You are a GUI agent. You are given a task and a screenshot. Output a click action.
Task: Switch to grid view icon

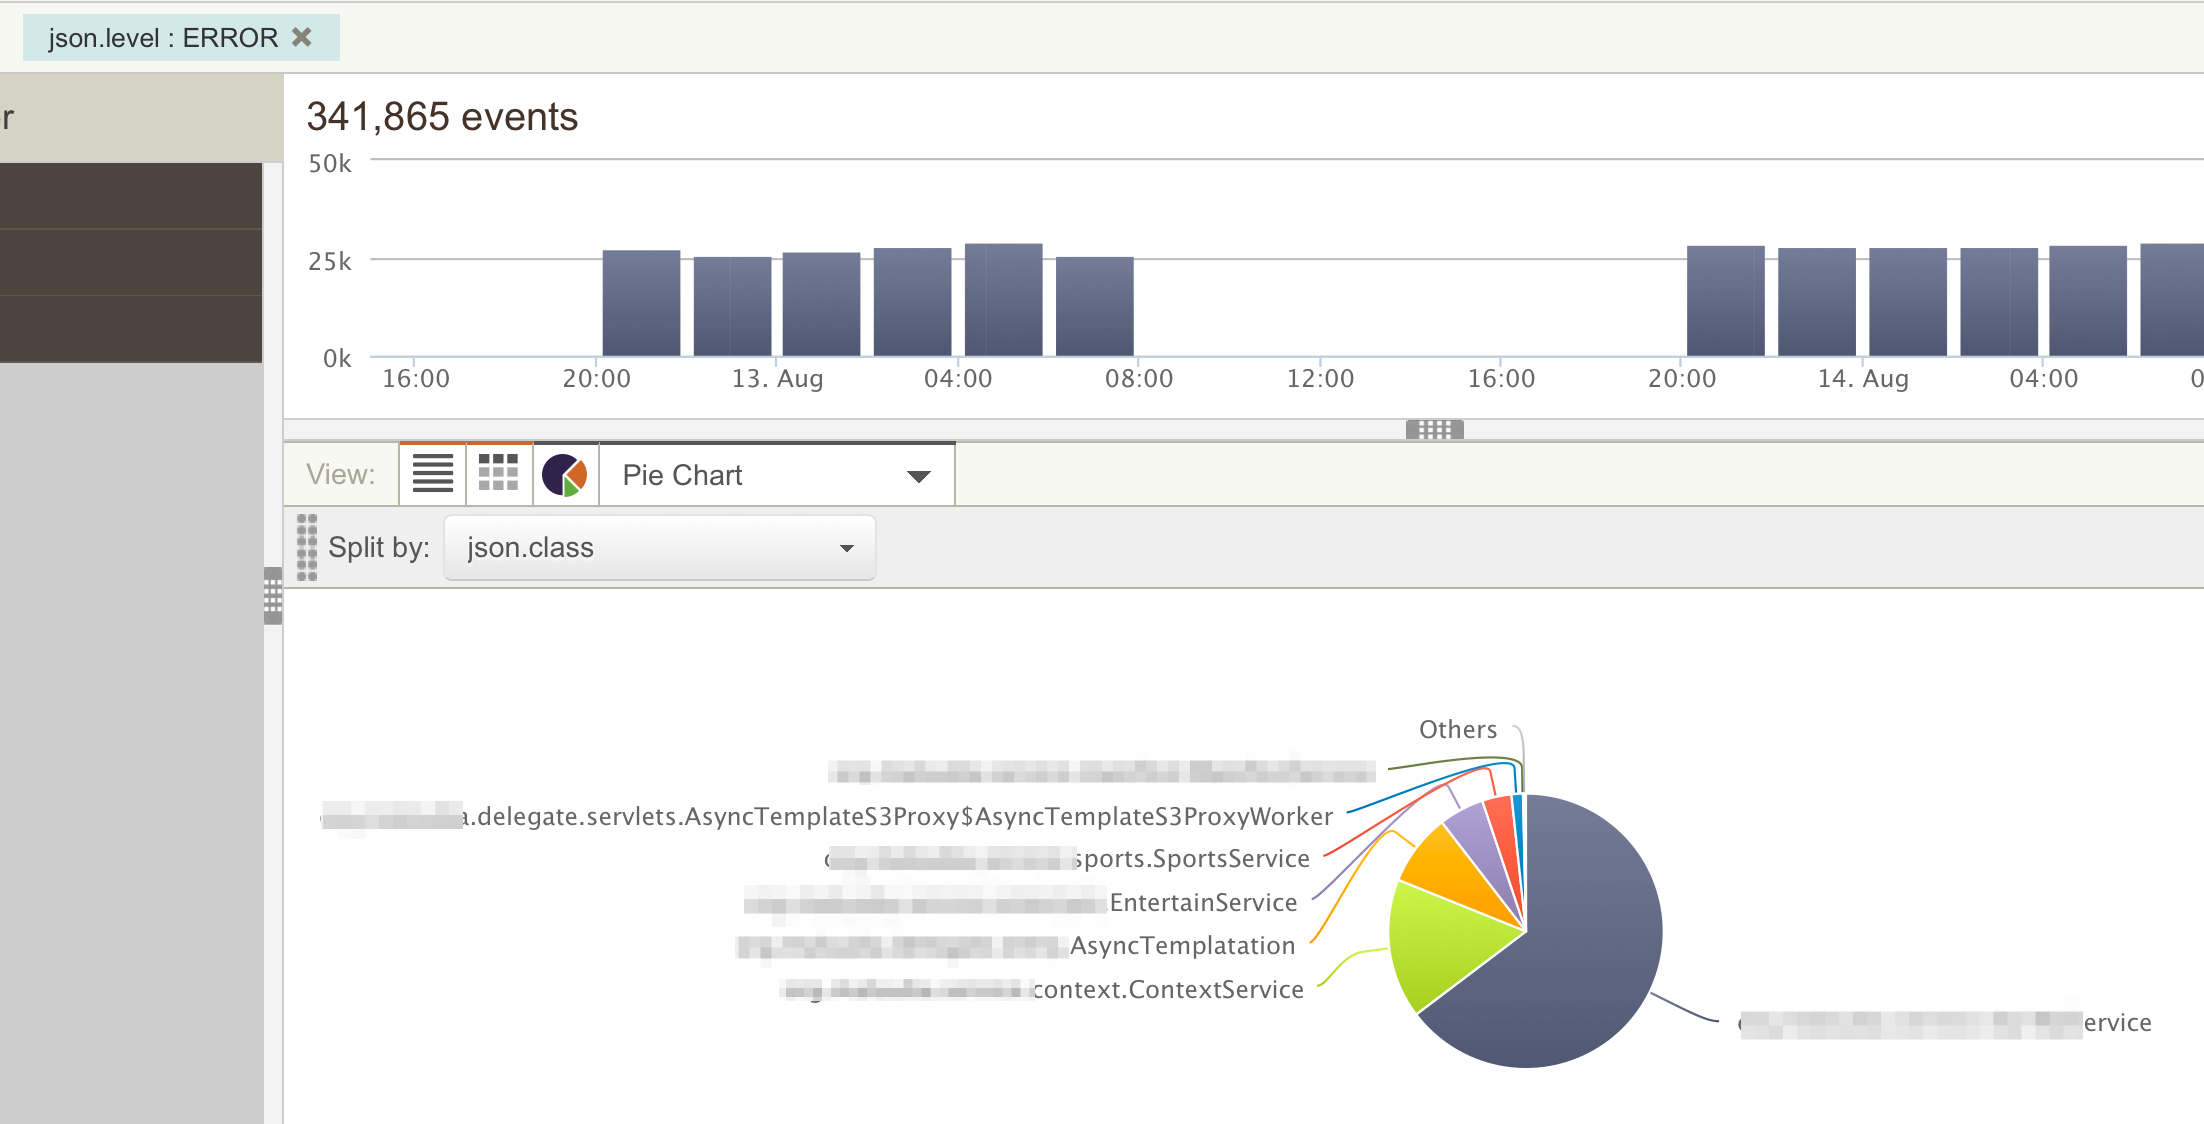coord(498,474)
